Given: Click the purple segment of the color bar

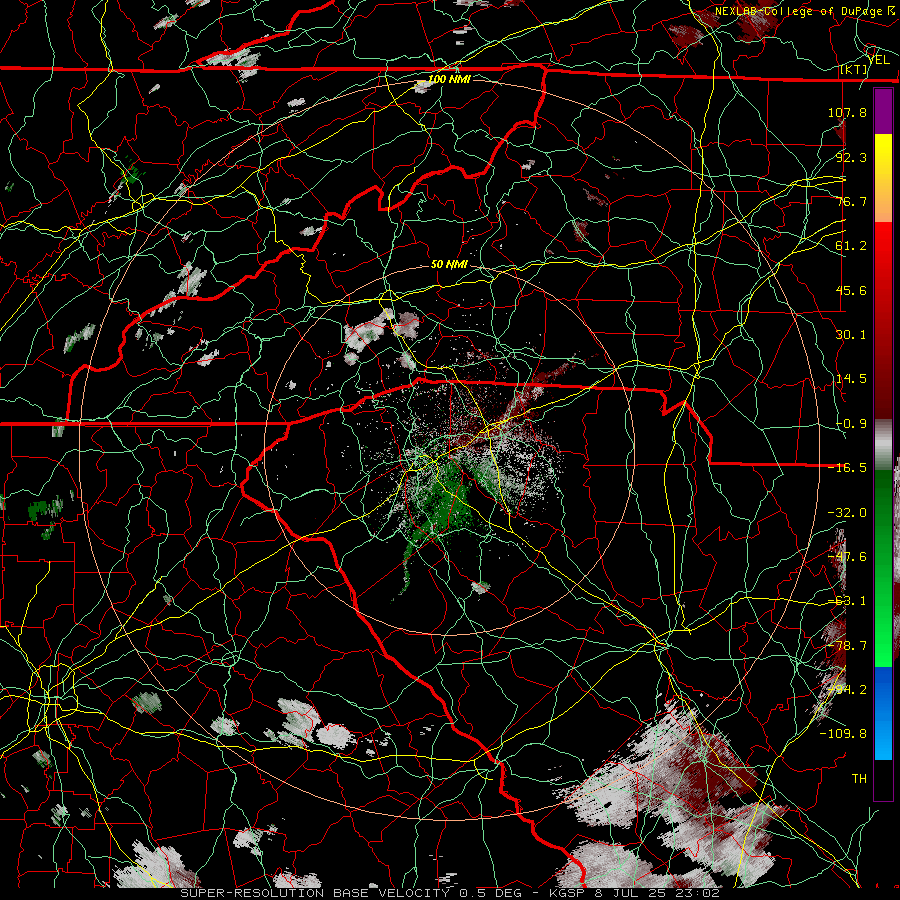Looking at the screenshot, I should point(883,112).
